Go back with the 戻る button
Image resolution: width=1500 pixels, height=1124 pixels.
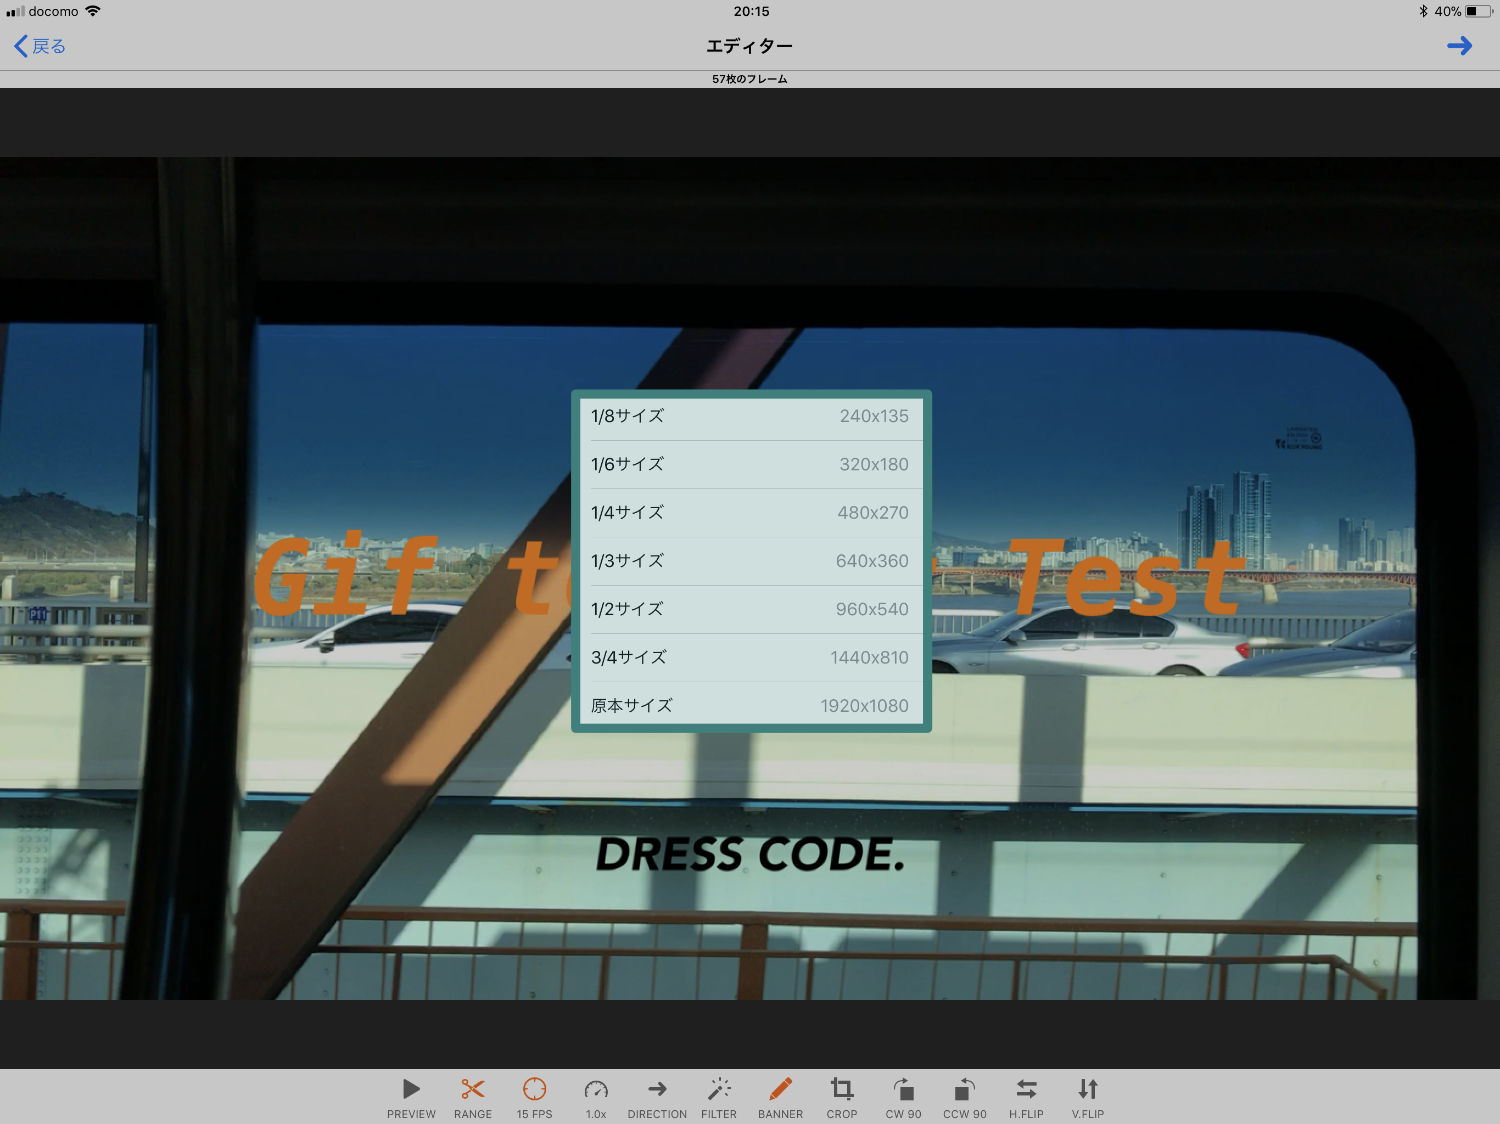click(40, 46)
